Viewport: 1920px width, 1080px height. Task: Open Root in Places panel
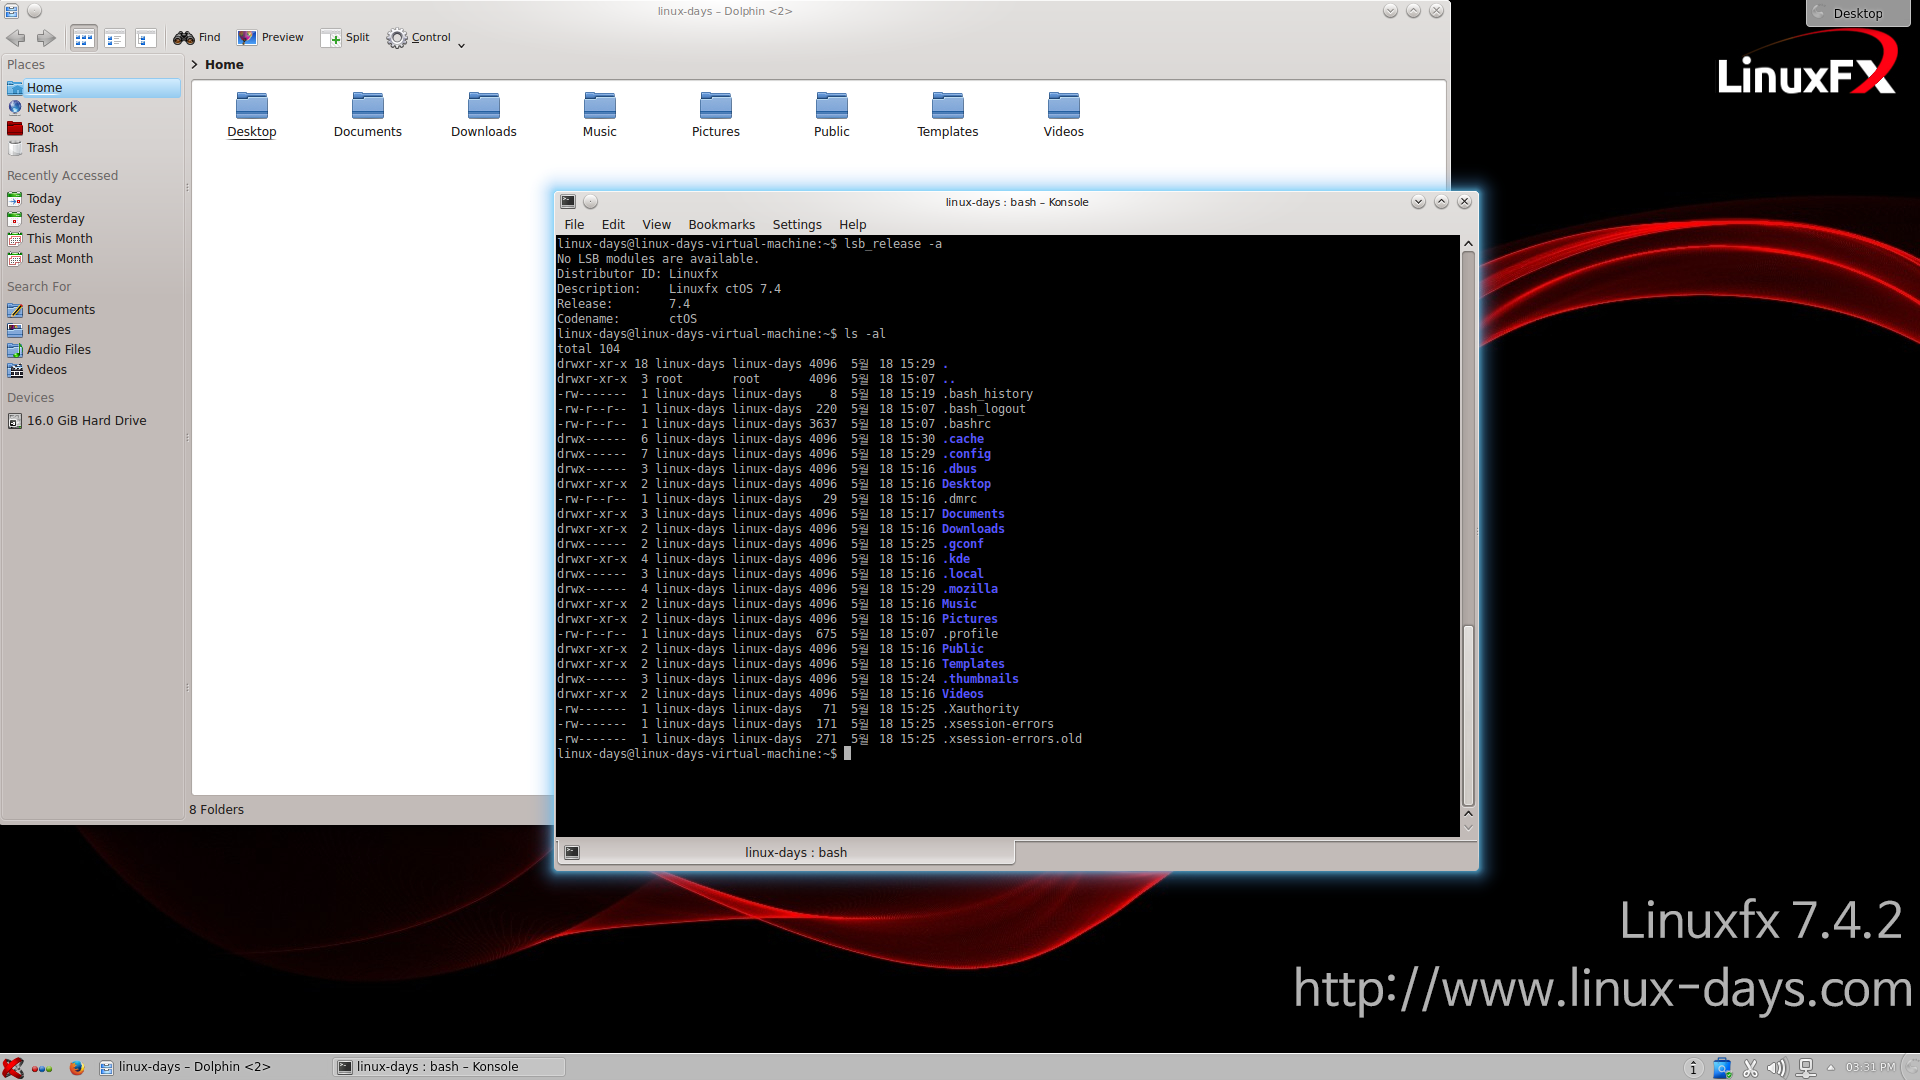tap(92, 128)
